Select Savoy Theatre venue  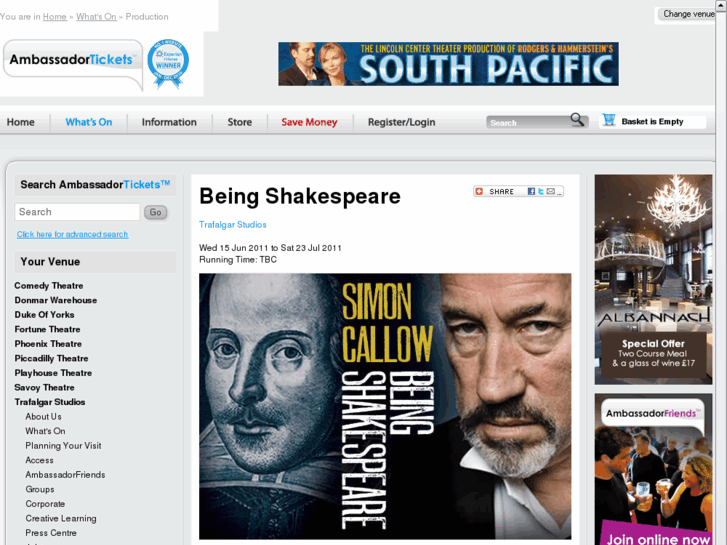tap(45, 387)
